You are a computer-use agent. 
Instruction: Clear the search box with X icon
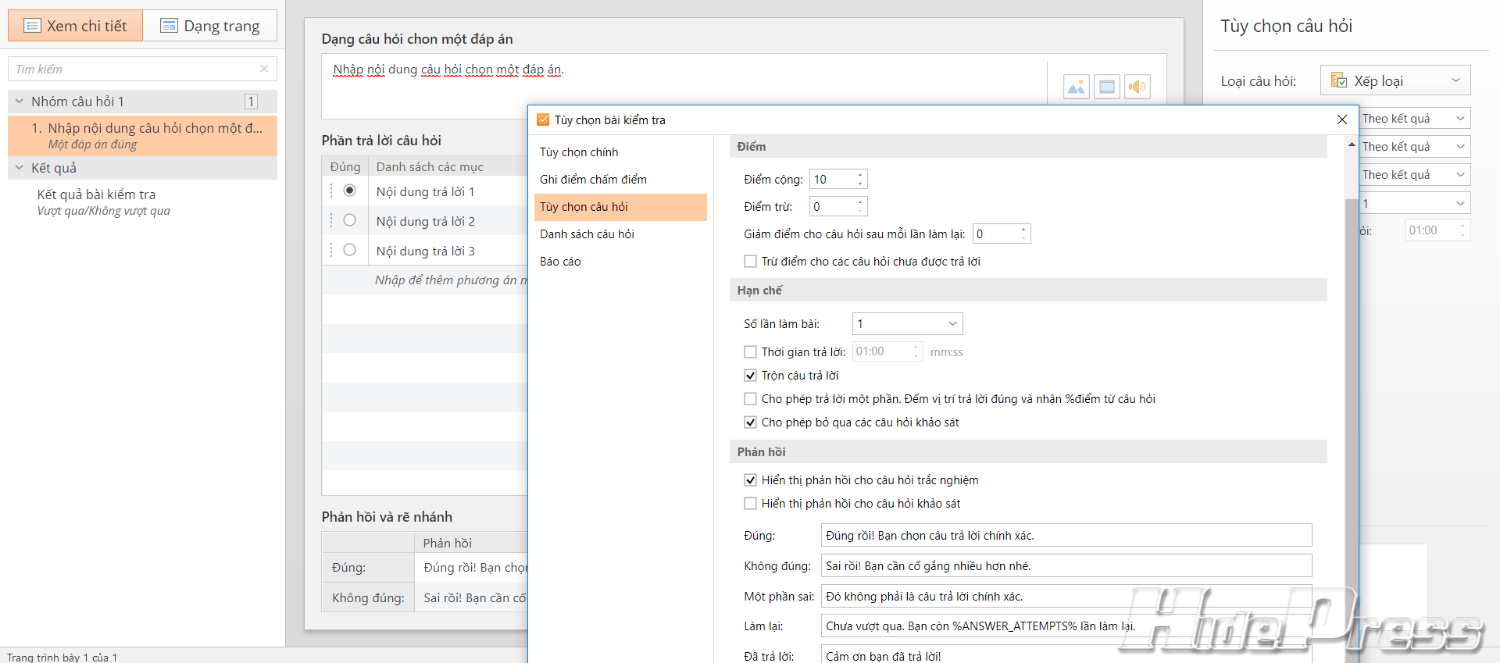coord(264,69)
